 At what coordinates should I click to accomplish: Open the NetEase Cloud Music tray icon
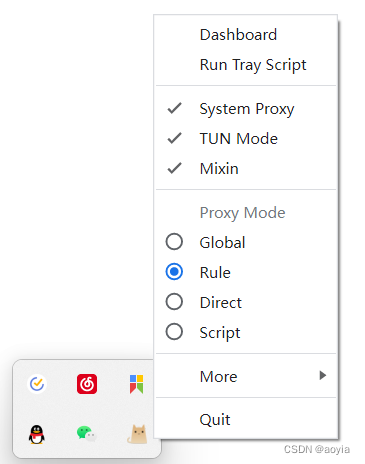[x=87, y=384]
